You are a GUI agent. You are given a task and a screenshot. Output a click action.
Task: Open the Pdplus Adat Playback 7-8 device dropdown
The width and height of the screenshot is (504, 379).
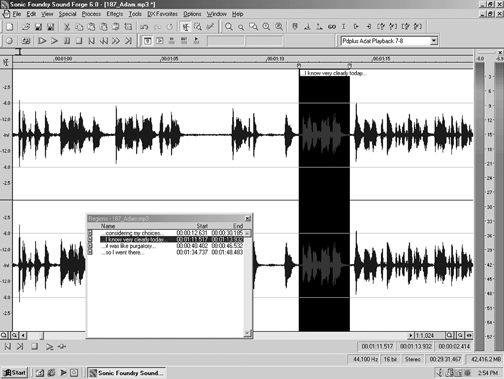pos(433,41)
